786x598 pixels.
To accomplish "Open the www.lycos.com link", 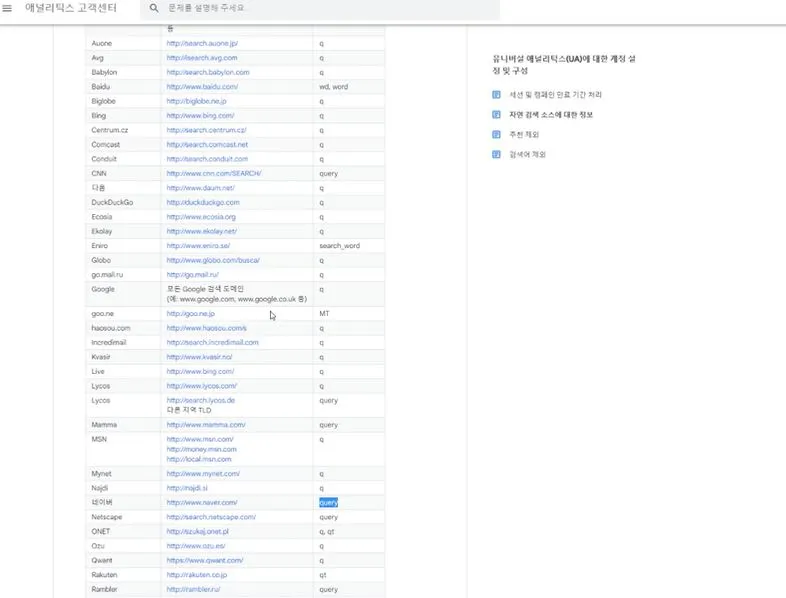I will click(x=202, y=386).
